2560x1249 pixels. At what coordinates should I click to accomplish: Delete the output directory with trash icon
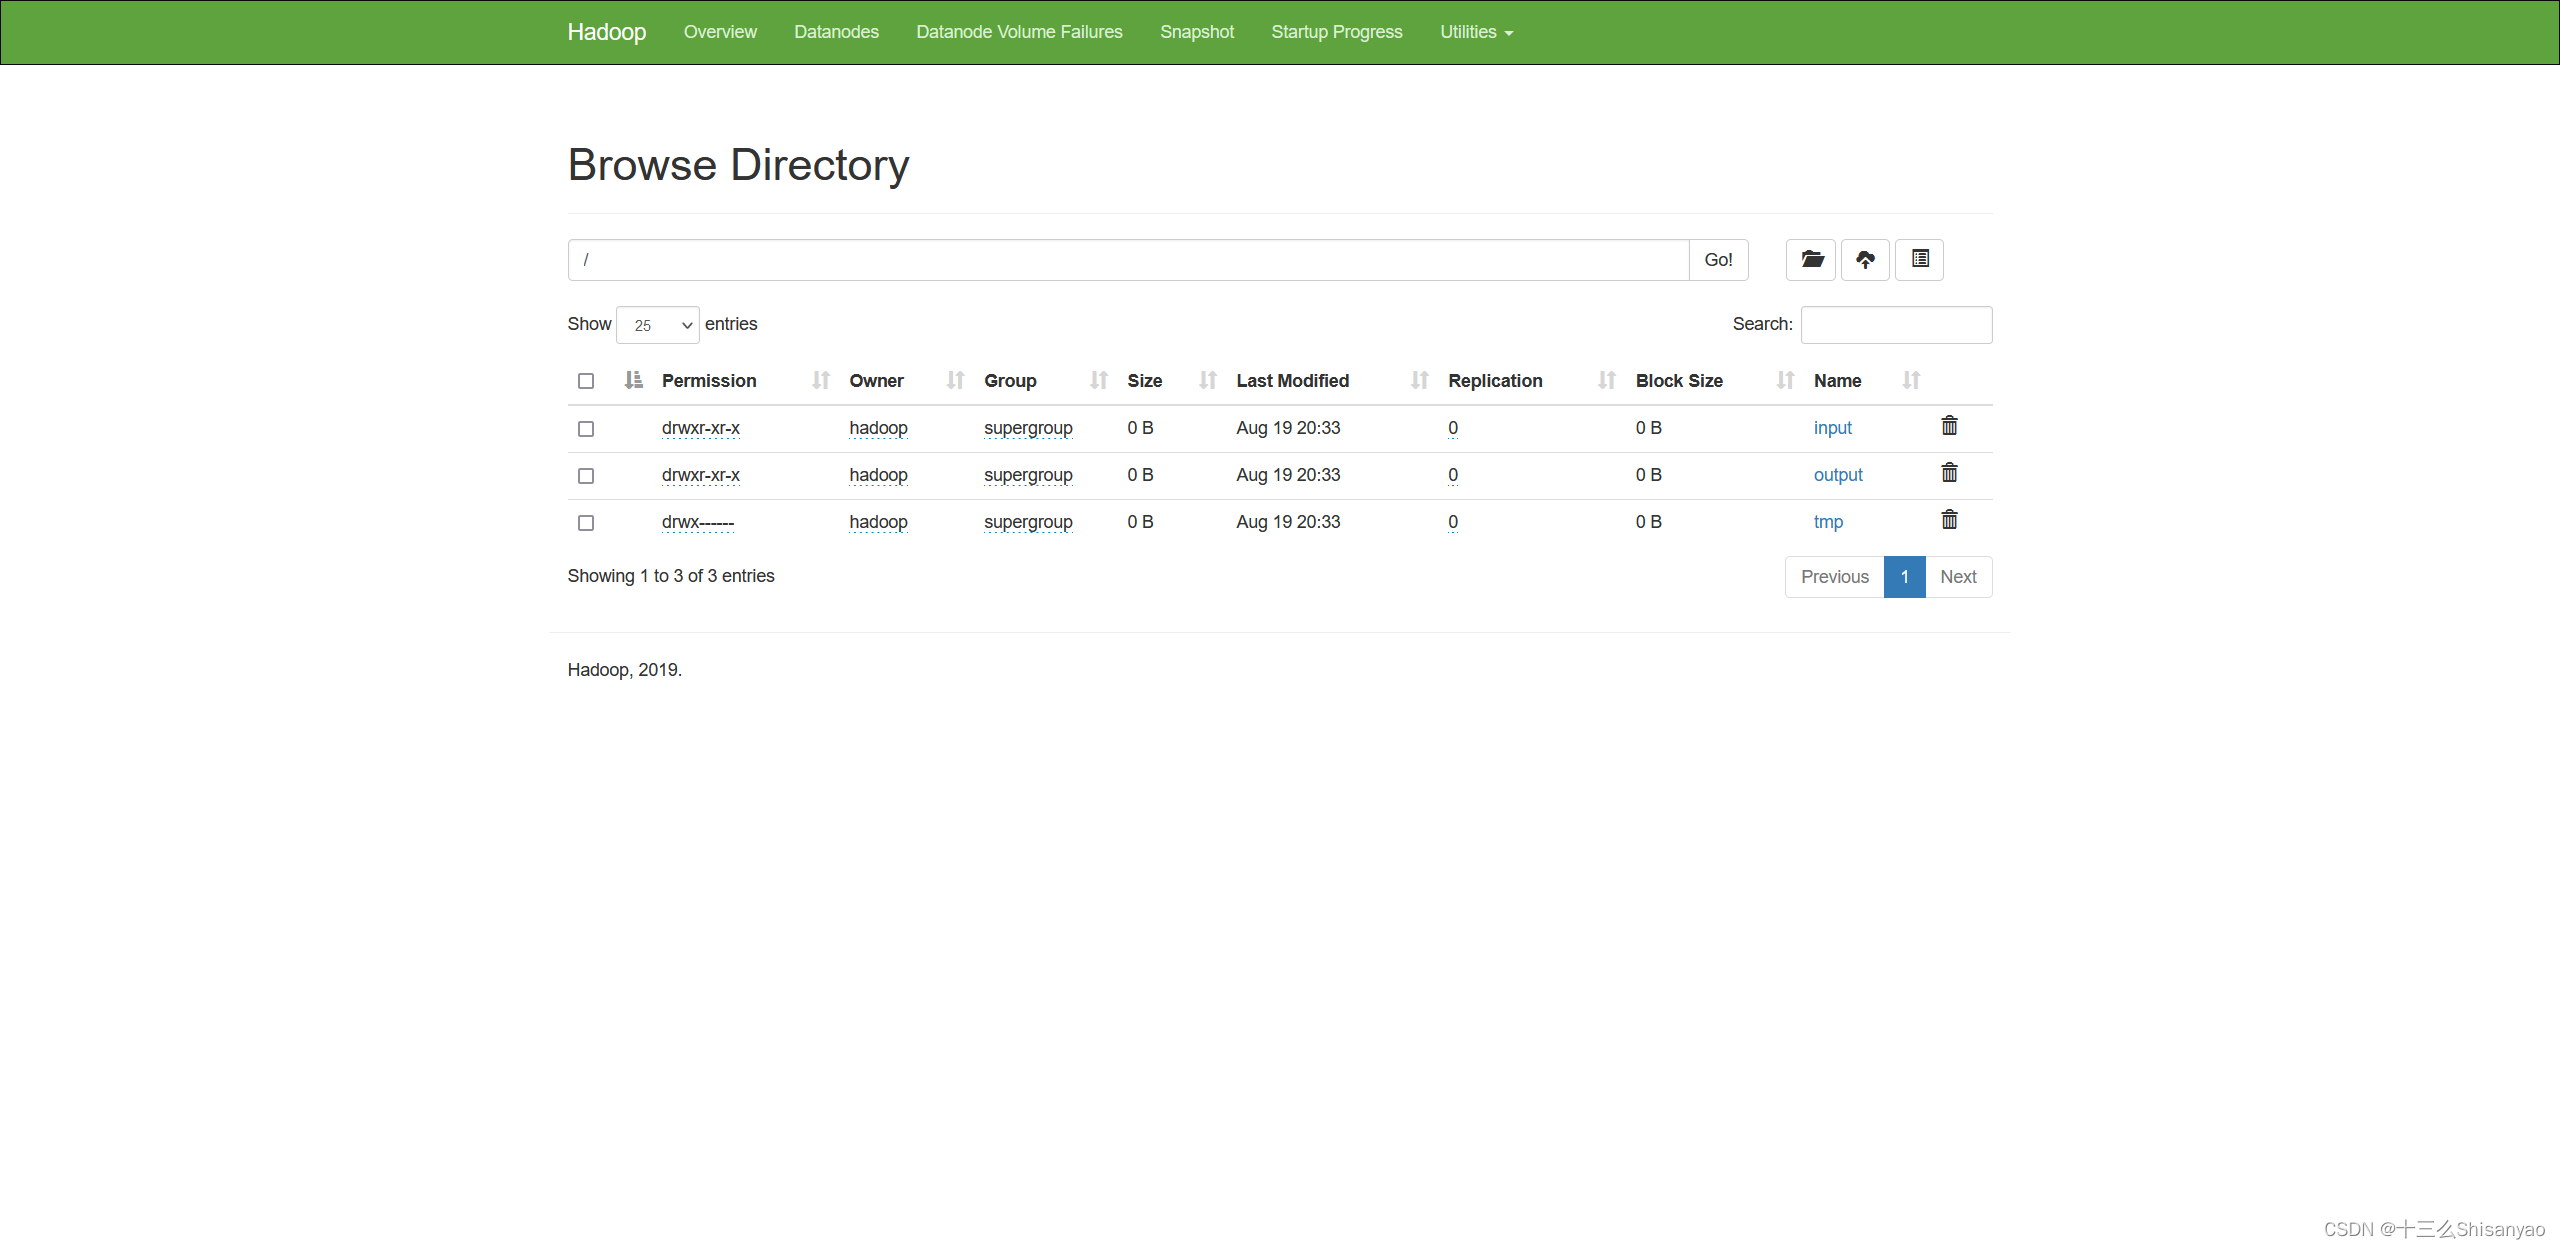tap(1949, 473)
